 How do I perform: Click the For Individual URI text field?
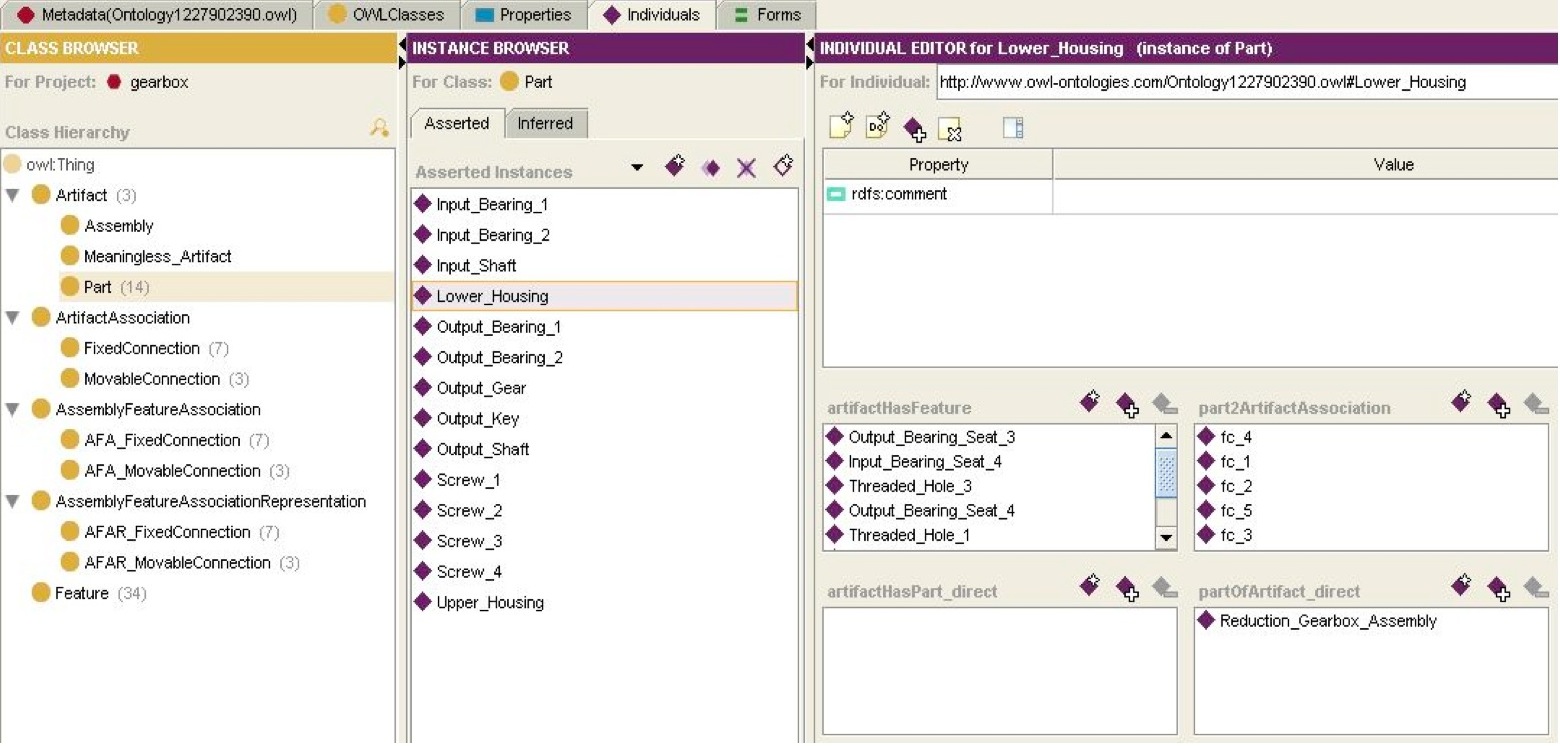1245,82
